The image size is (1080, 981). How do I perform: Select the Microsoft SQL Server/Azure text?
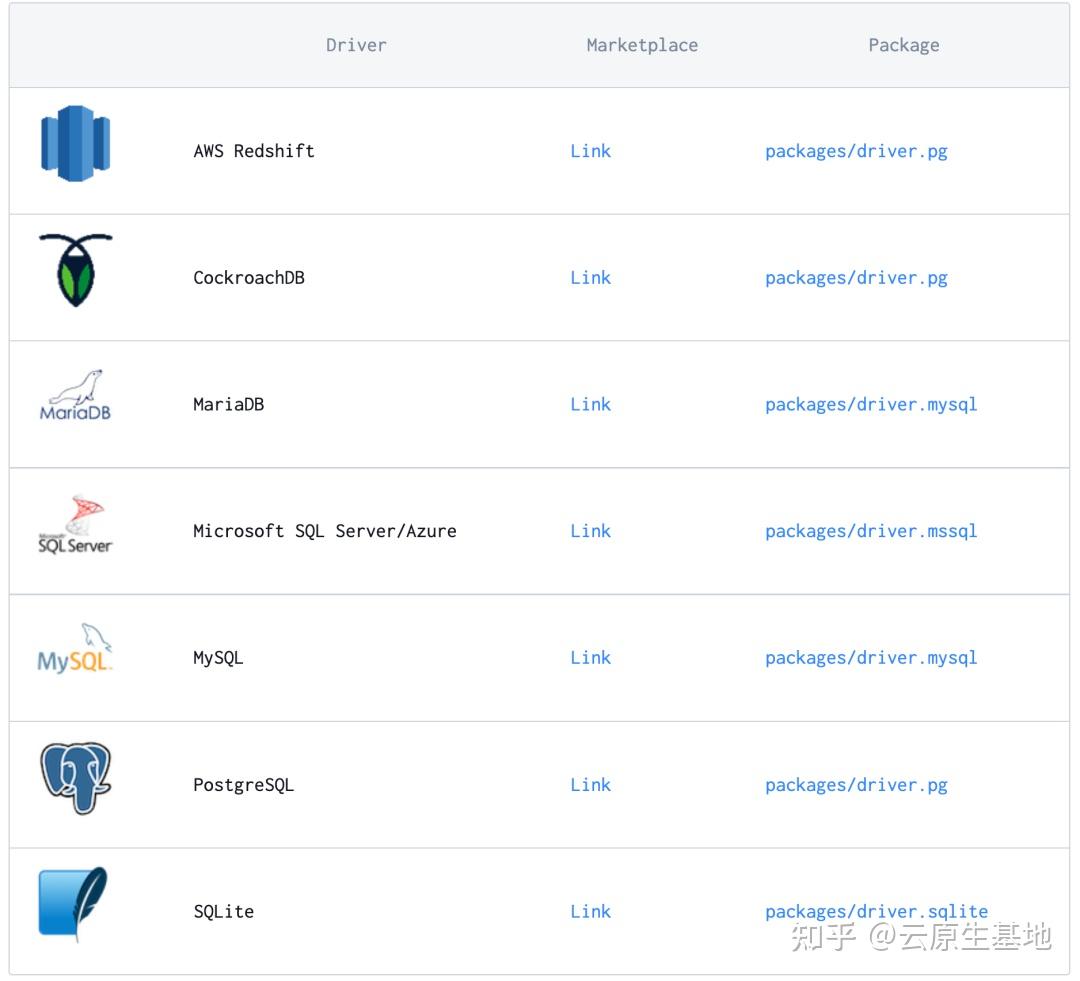(325, 531)
